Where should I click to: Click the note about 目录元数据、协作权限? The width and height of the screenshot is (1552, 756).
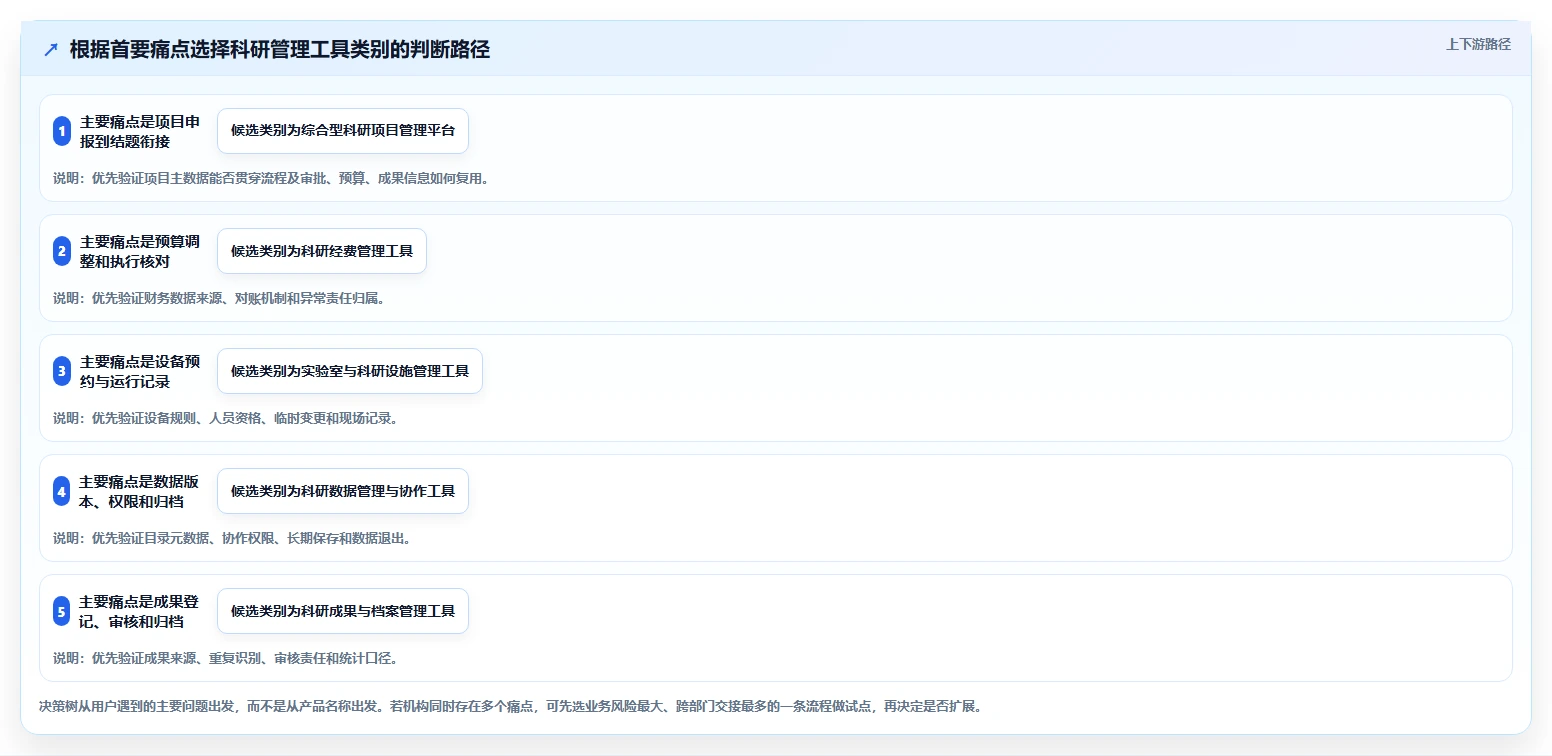232,538
